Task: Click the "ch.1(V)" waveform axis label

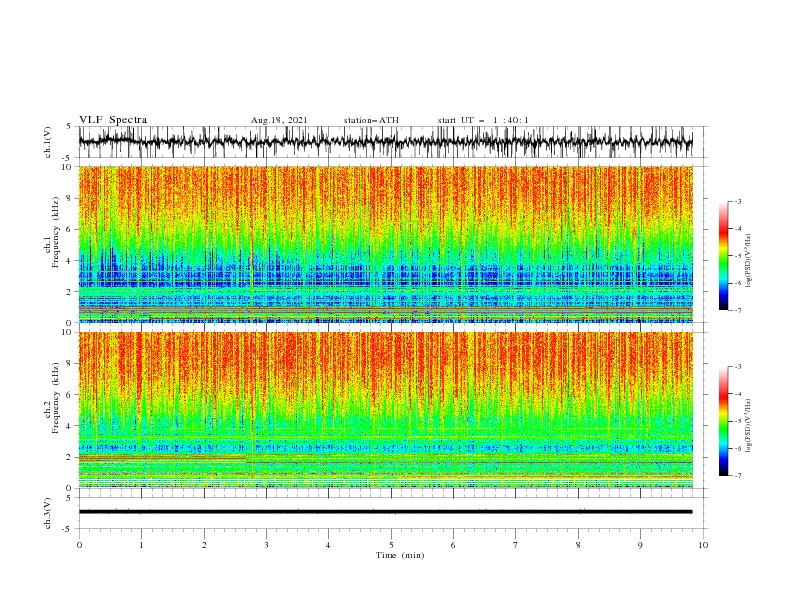Action: click(48, 142)
